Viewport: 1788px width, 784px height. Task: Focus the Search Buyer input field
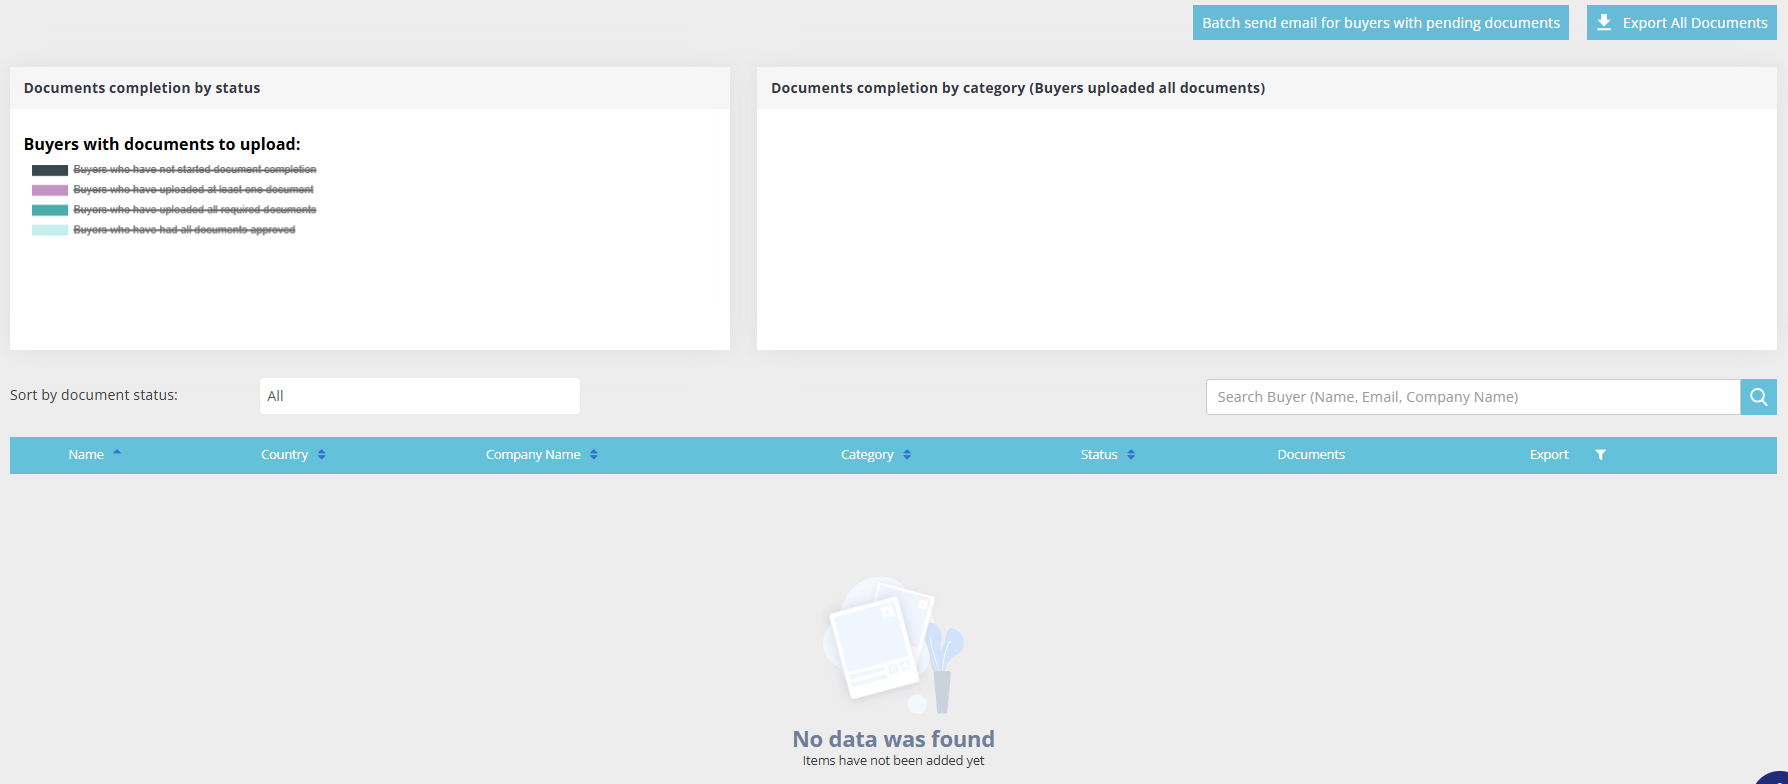pos(1472,397)
